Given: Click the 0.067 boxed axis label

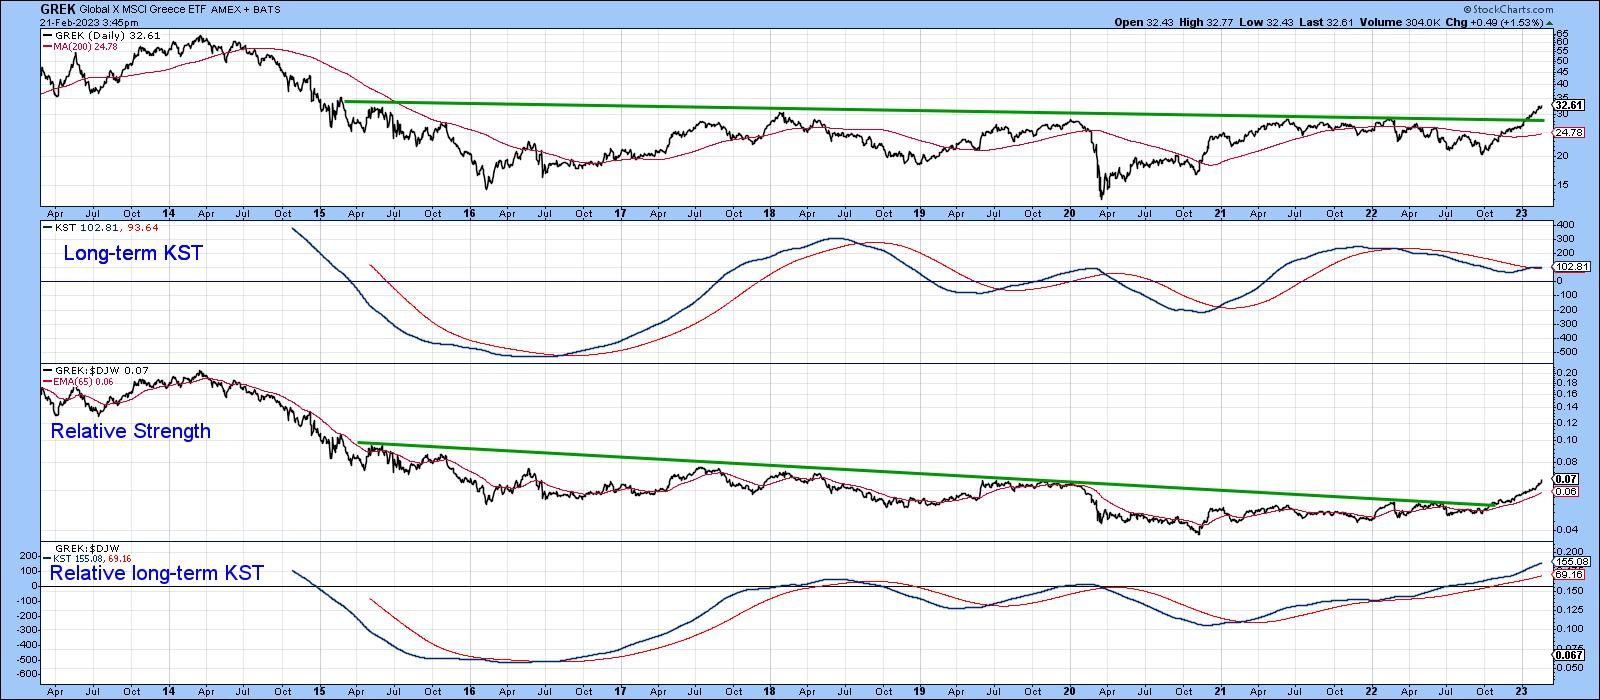Looking at the screenshot, I should coord(1568,654).
